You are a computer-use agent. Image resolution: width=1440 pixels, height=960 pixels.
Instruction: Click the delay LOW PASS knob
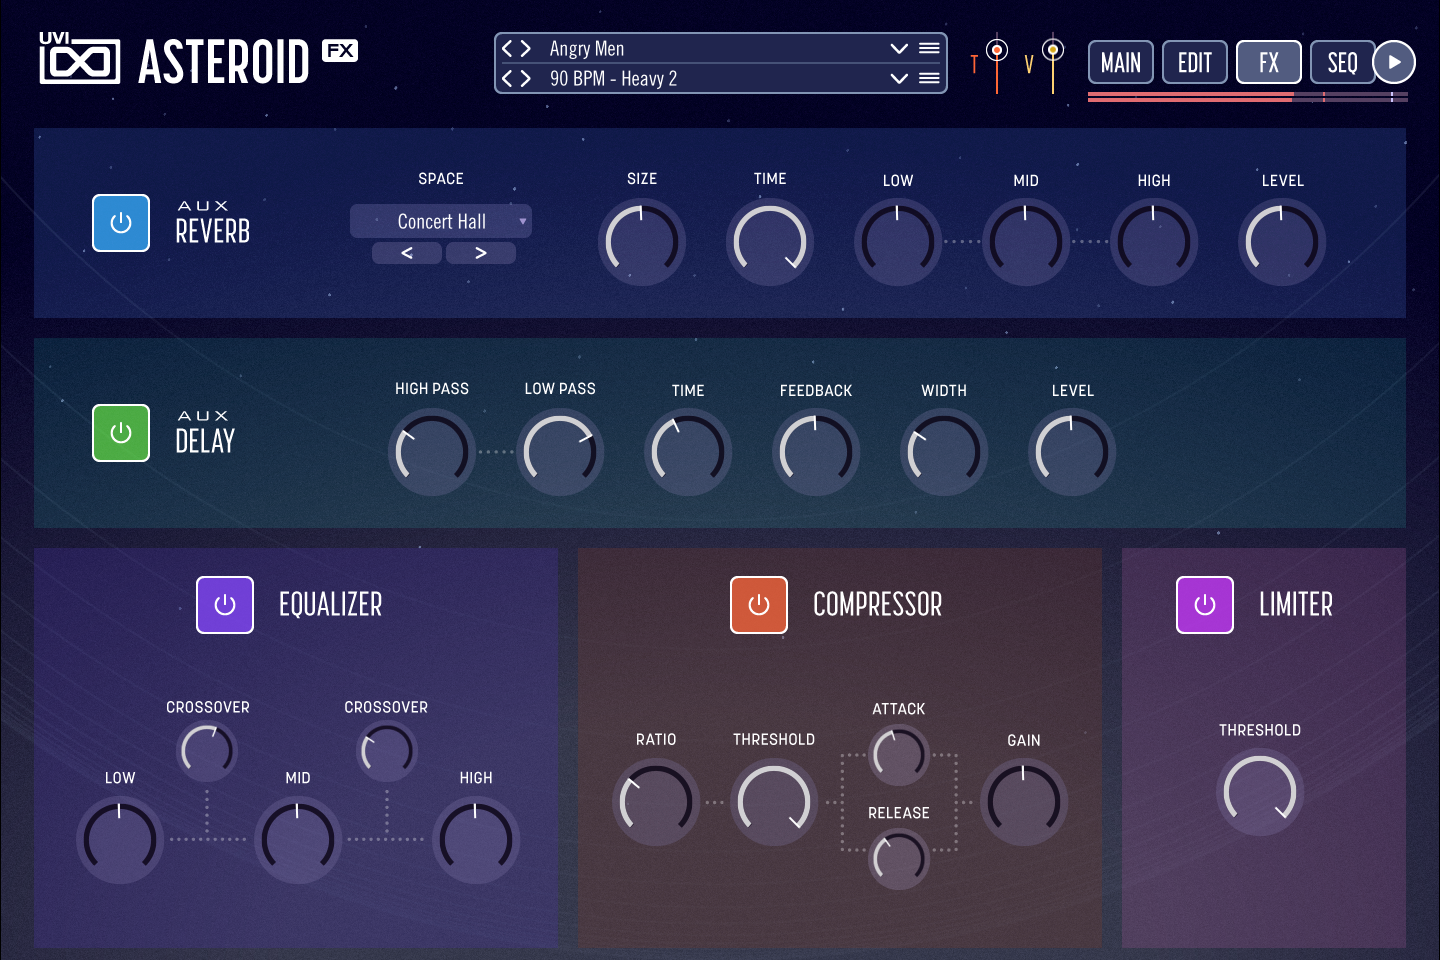(x=560, y=452)
